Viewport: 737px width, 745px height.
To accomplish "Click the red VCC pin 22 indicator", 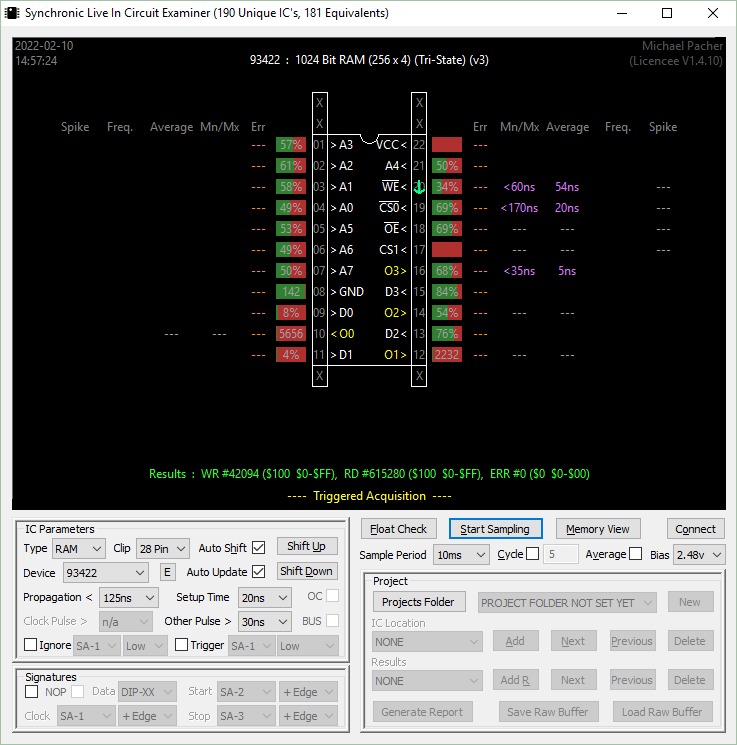I will (447, 145).
